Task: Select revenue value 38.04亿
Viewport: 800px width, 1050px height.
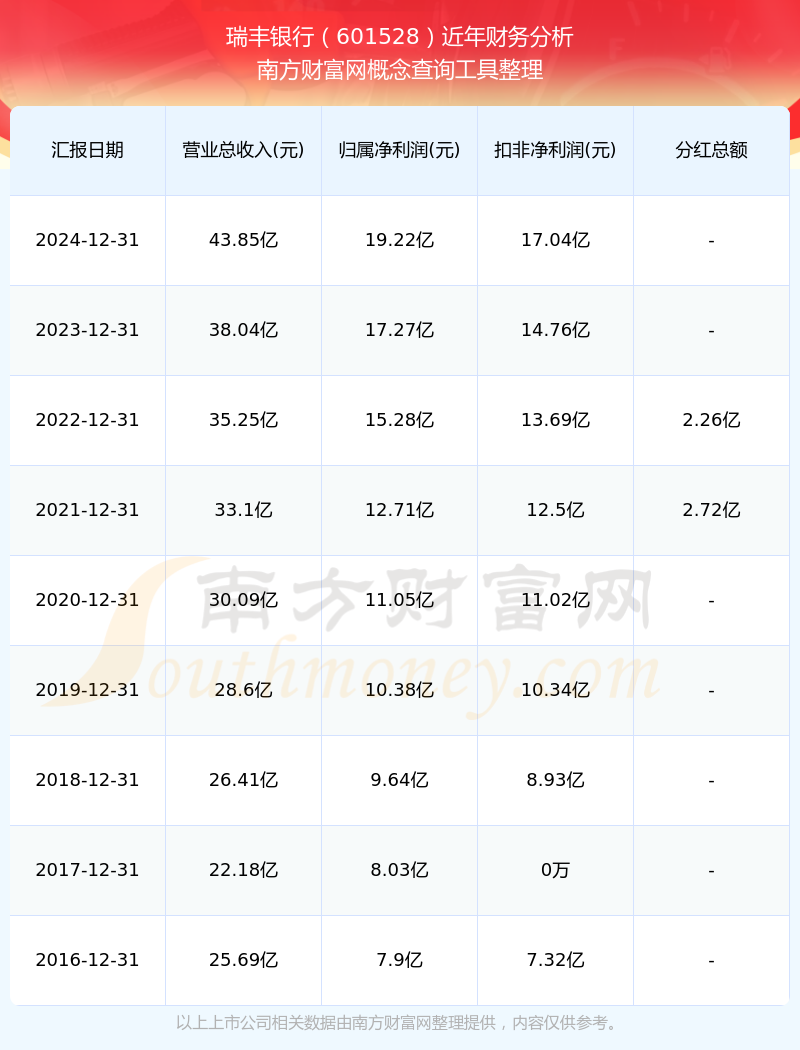Action: click(x=244, y=330)
